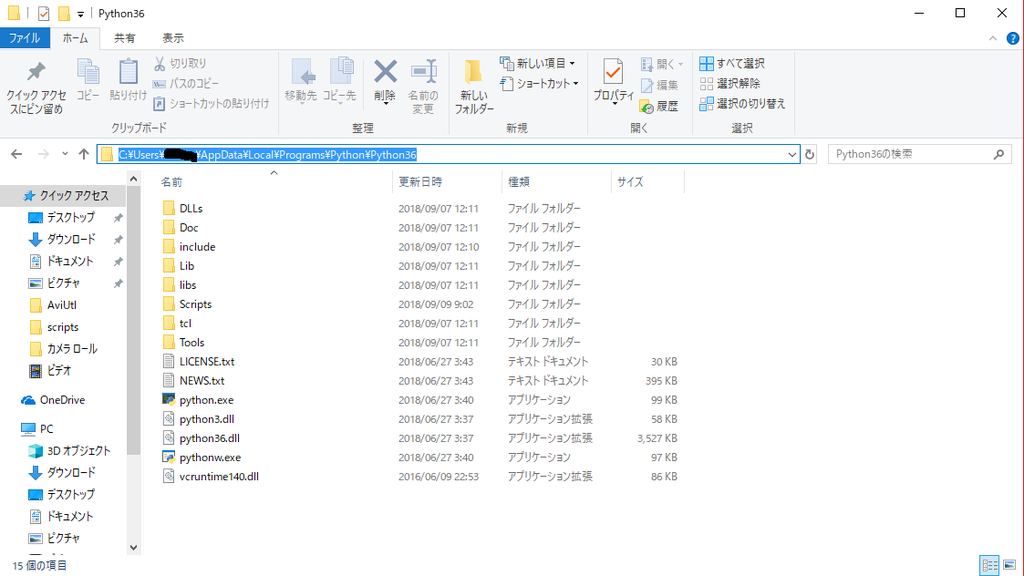Click the Copy ribbon icon
The height and width of the screenshot is (576, 1024).
(88, 80)
